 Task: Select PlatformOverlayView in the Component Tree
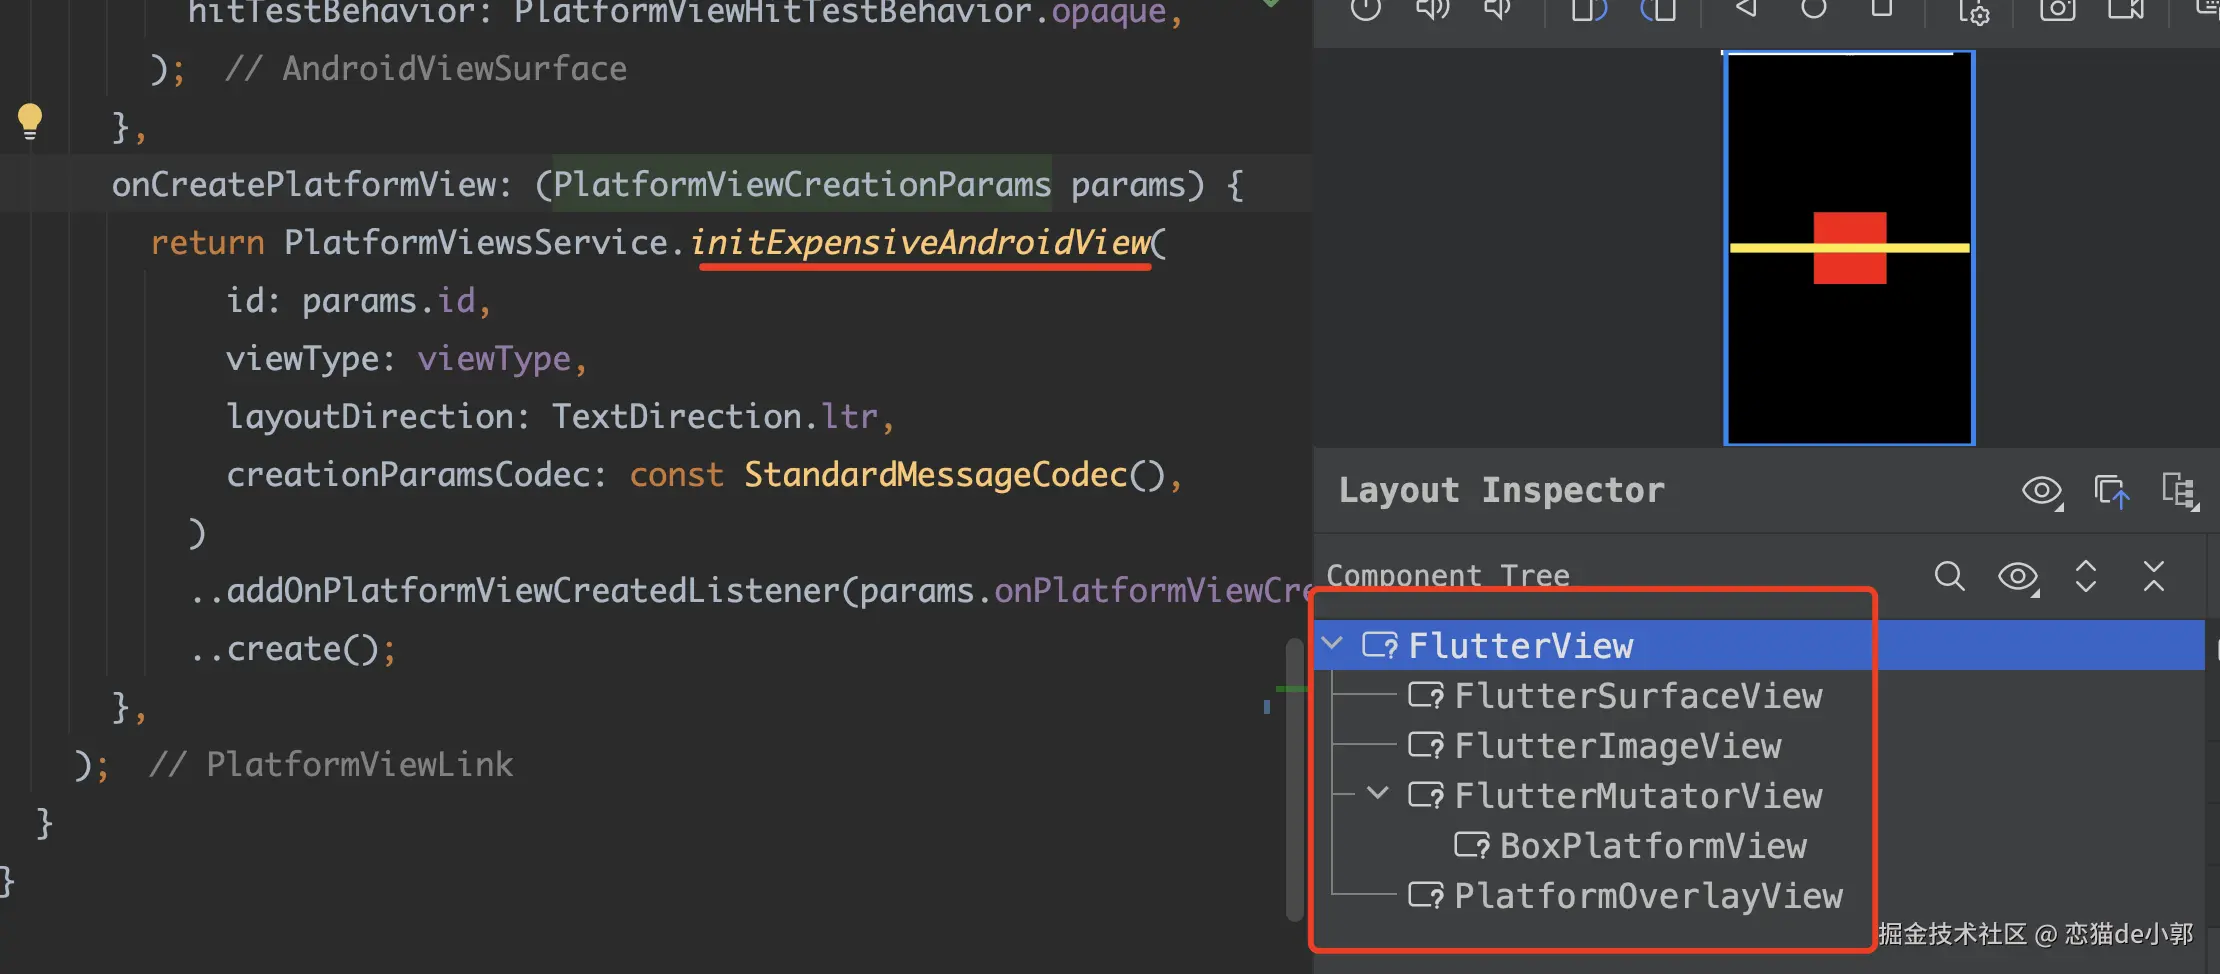pos(1648,896)
